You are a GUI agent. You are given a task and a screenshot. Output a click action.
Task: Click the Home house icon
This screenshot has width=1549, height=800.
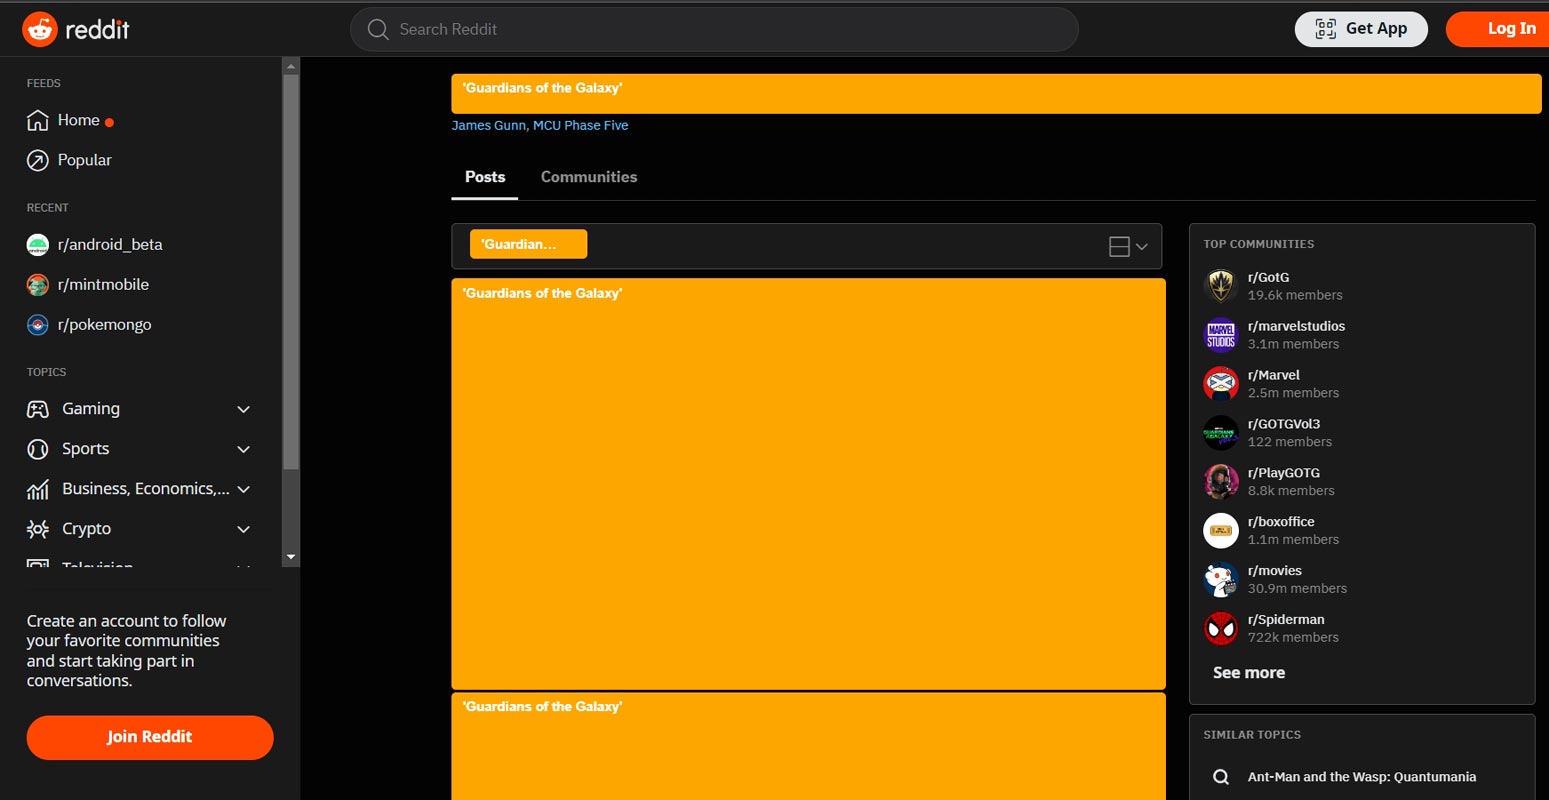click(37, 120)
